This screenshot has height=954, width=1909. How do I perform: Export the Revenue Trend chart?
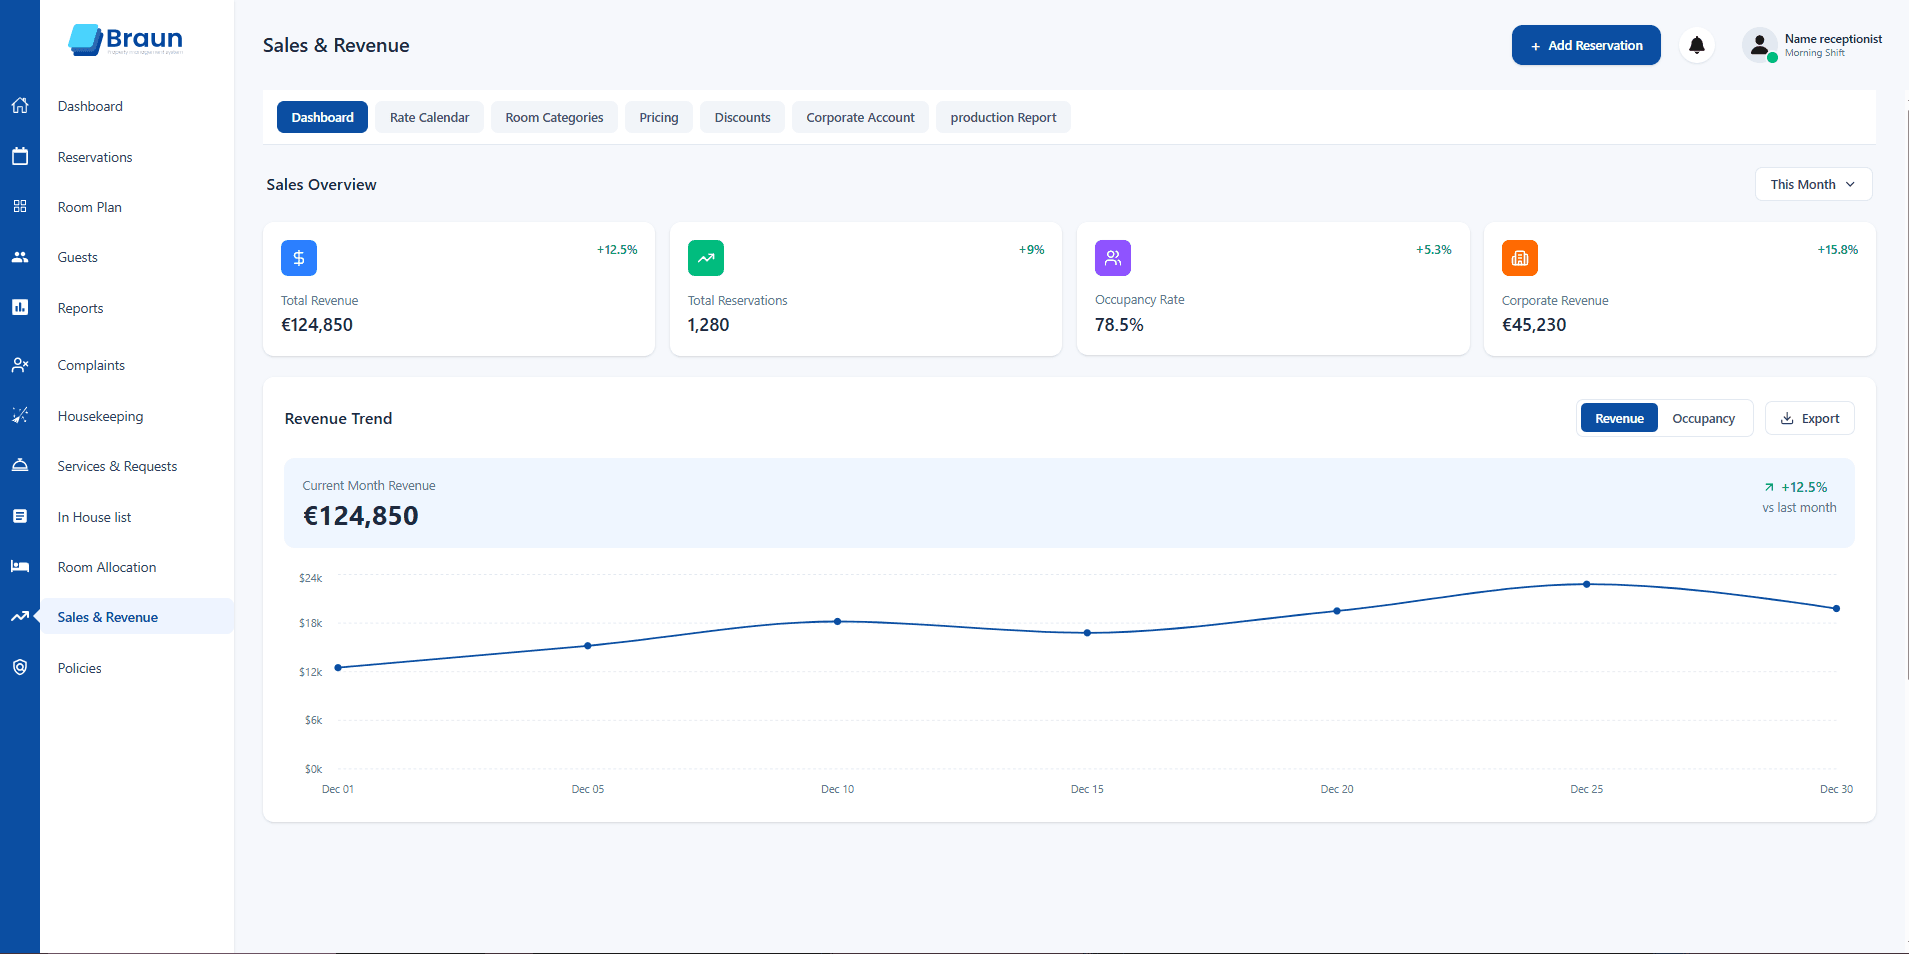point(1810,418)
